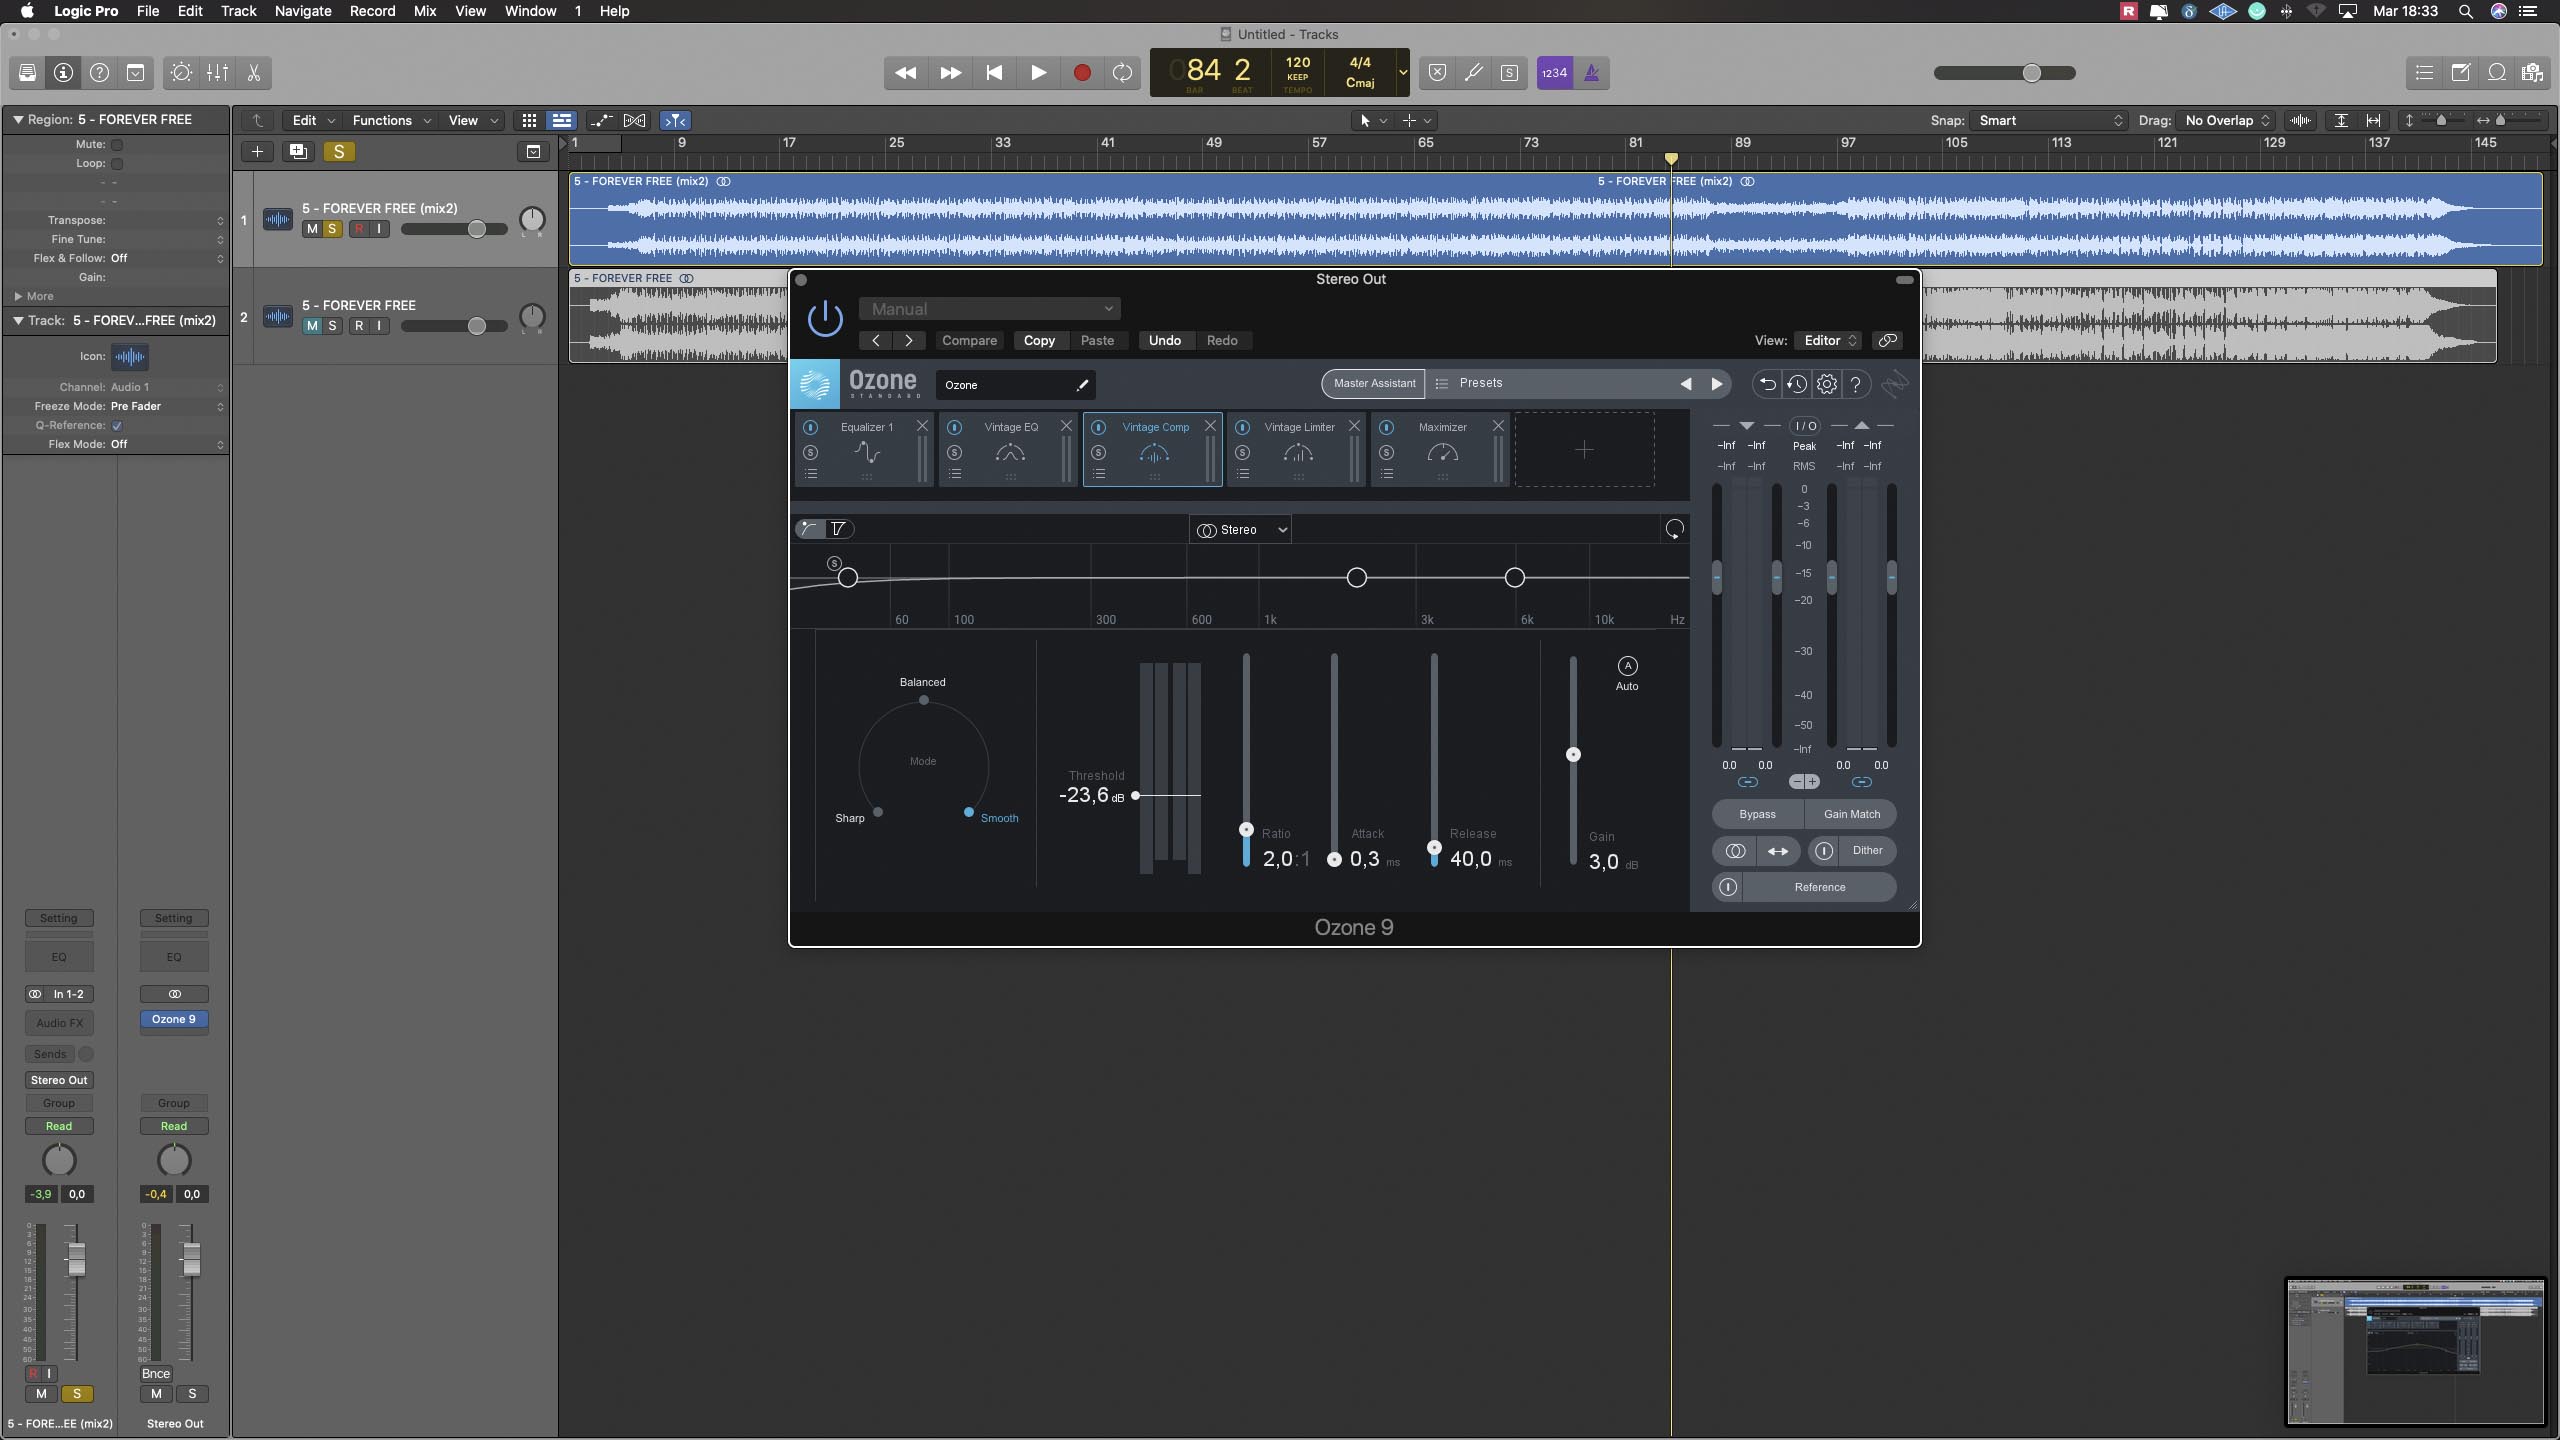The height and width of the screenshot is (1440, 2560).
Task: Click the compressor Gain slider handle
Action: point(1573,755)
